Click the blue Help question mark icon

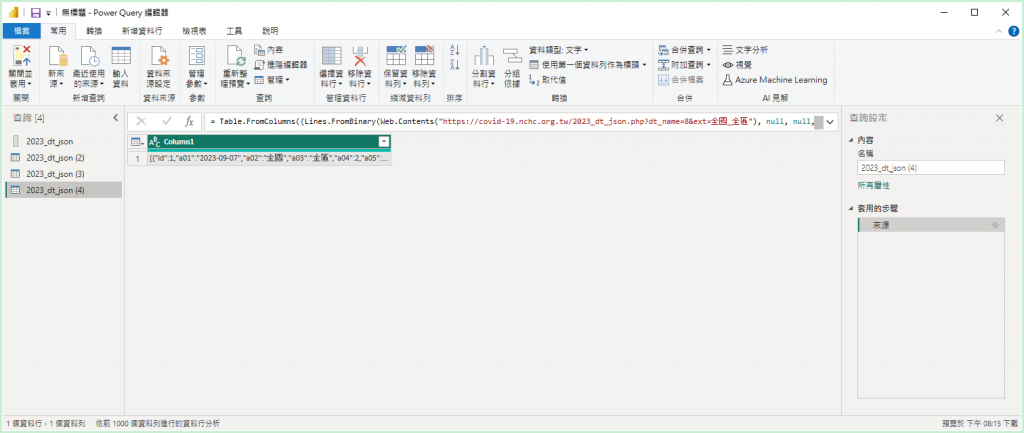(1013, 31)
